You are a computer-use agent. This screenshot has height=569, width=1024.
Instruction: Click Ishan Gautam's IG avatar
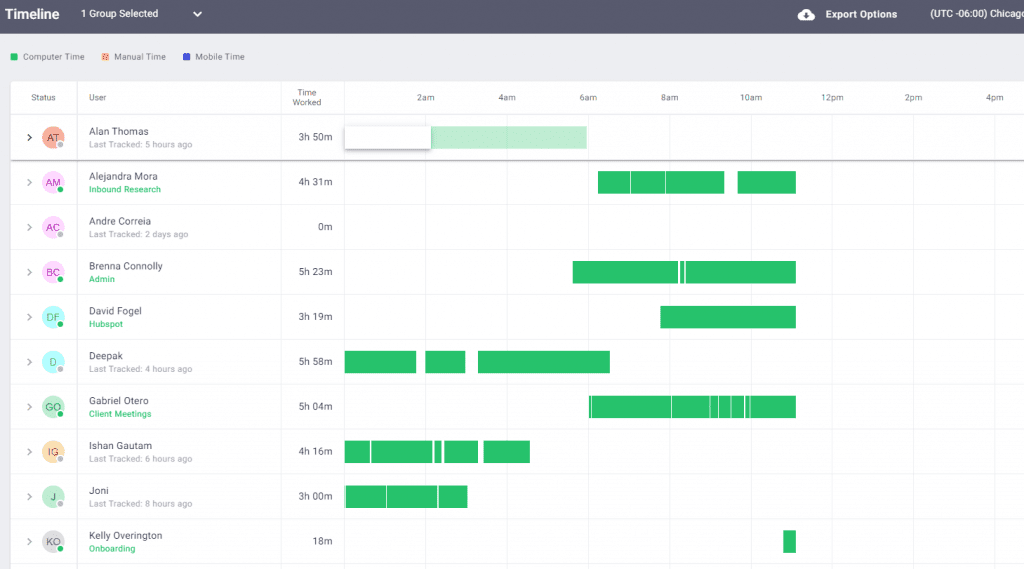coord(53,452)
